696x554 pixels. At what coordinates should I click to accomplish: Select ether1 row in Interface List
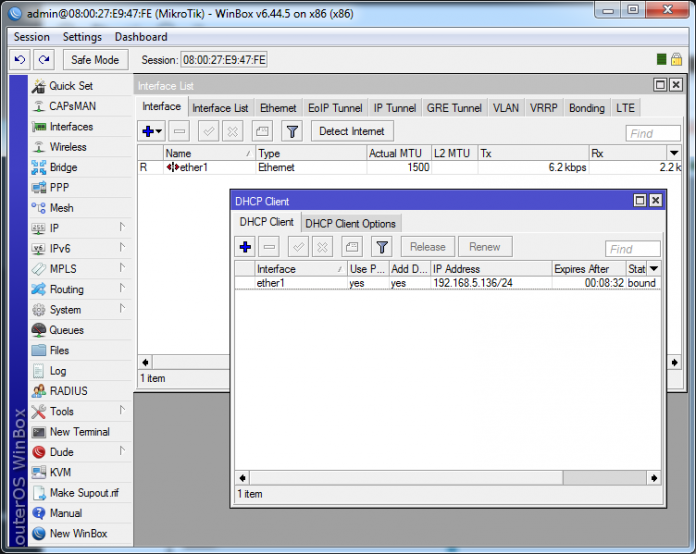[409, 167]
